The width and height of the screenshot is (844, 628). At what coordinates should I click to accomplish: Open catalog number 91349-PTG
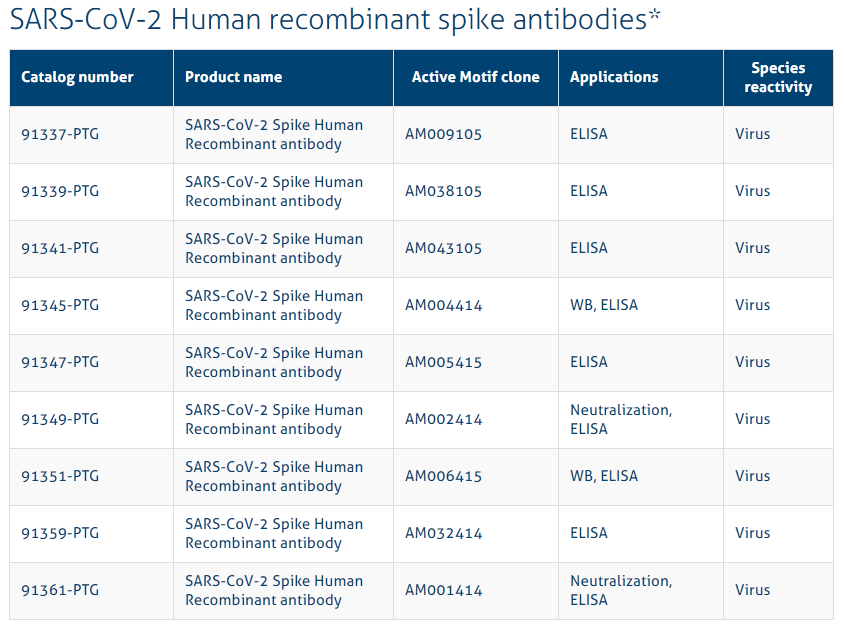tap(60, 419)
